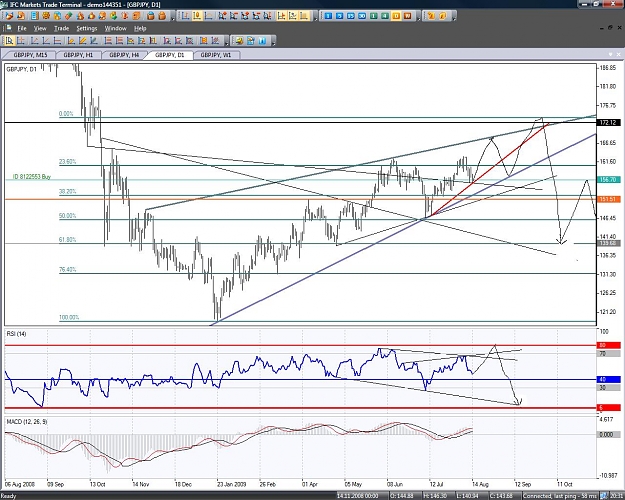Screen dimensions: 625x500
Task: Select the cursor pointer tool
Action: pyautogui.click(x=9, y=40)
